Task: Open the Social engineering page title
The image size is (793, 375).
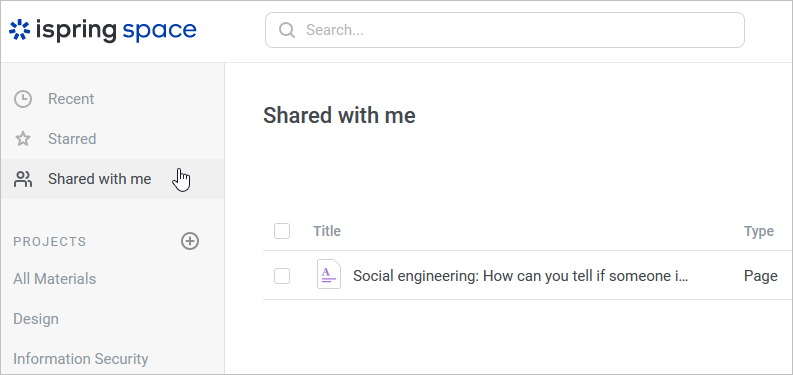Action: click(520, 276)
